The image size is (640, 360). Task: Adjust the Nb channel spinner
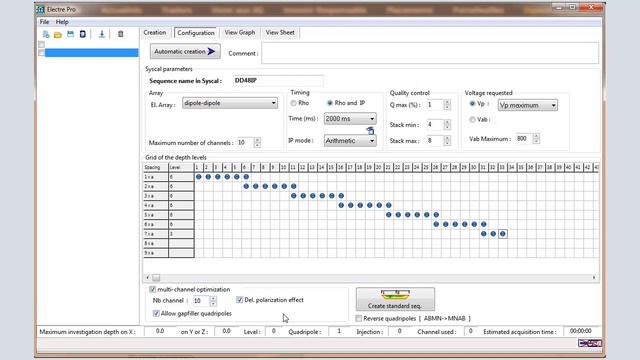click(213, 301)
